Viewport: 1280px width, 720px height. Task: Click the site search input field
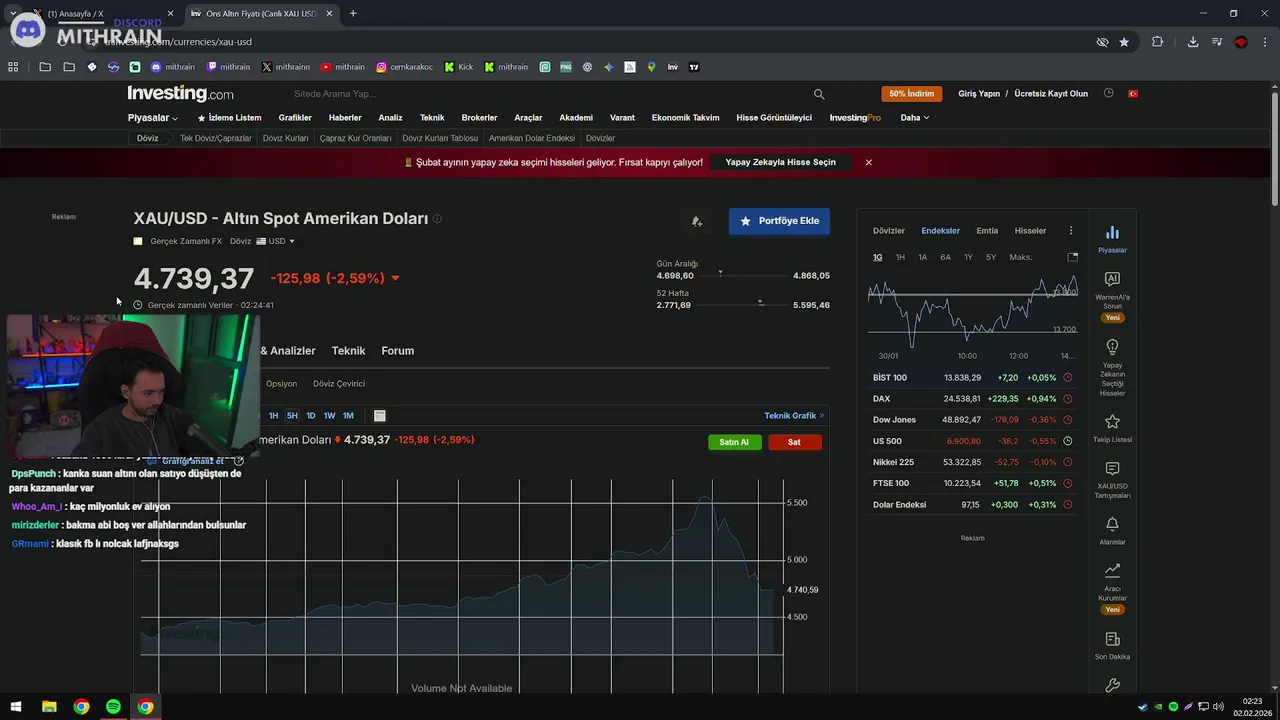click(548, 94)
